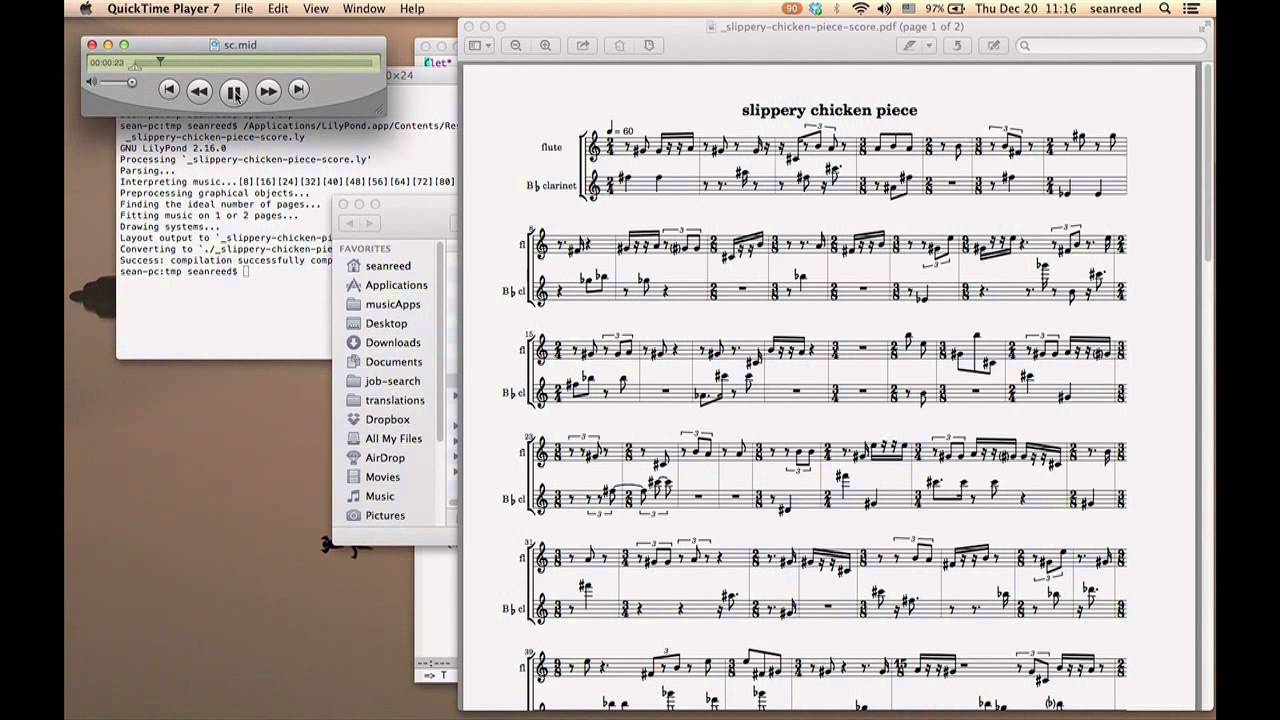
Task: Click the Bluetooth icon in menu bar
Action: 837,8
